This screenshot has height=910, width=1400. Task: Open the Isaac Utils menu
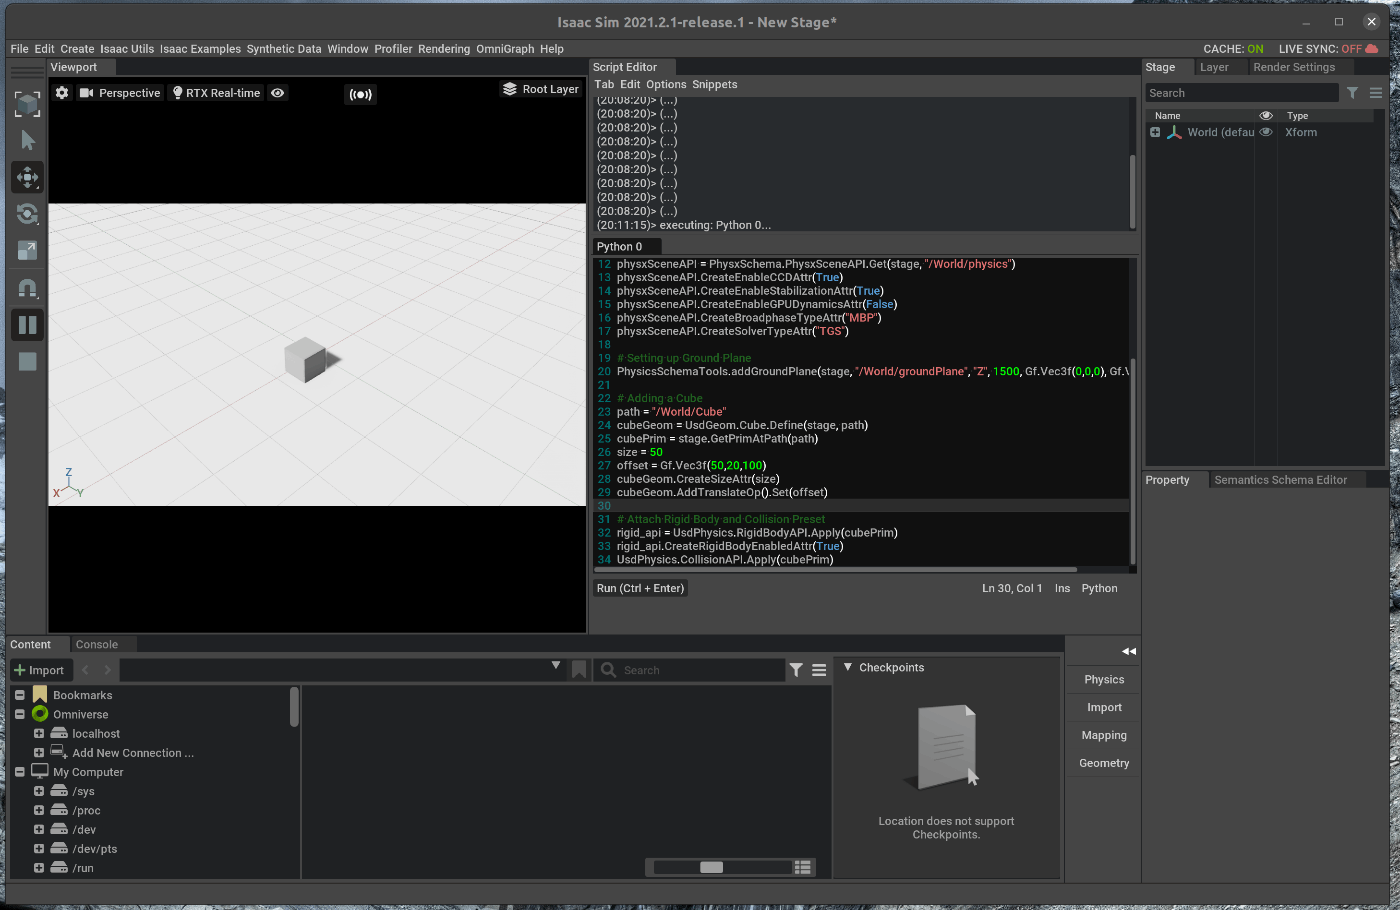pyautogui.click(x=127, y=49)
